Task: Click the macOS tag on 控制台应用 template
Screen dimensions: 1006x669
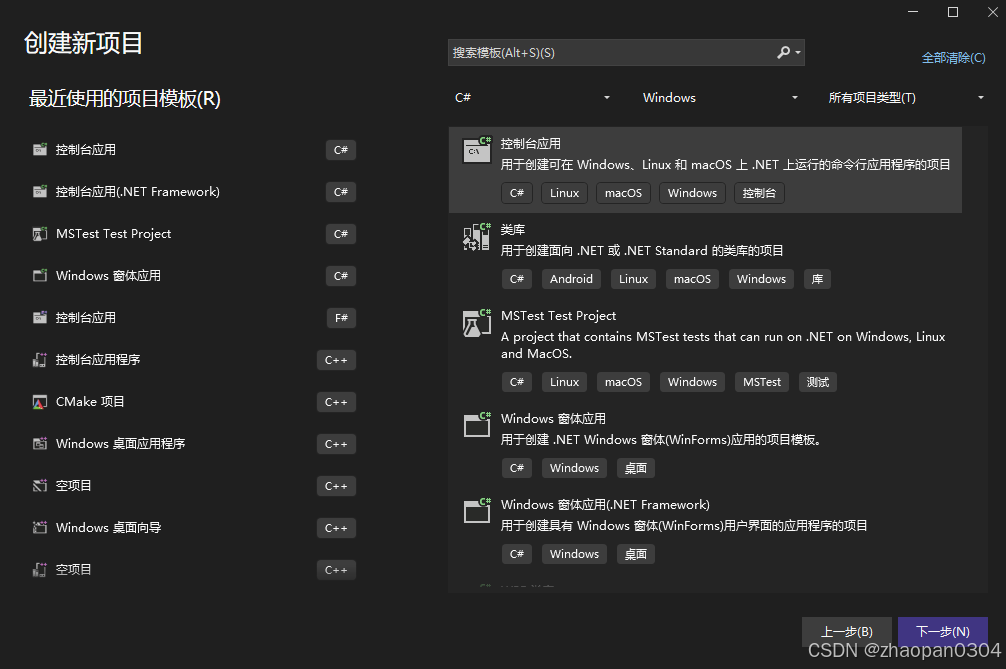Action: click(x=623, y=193)
